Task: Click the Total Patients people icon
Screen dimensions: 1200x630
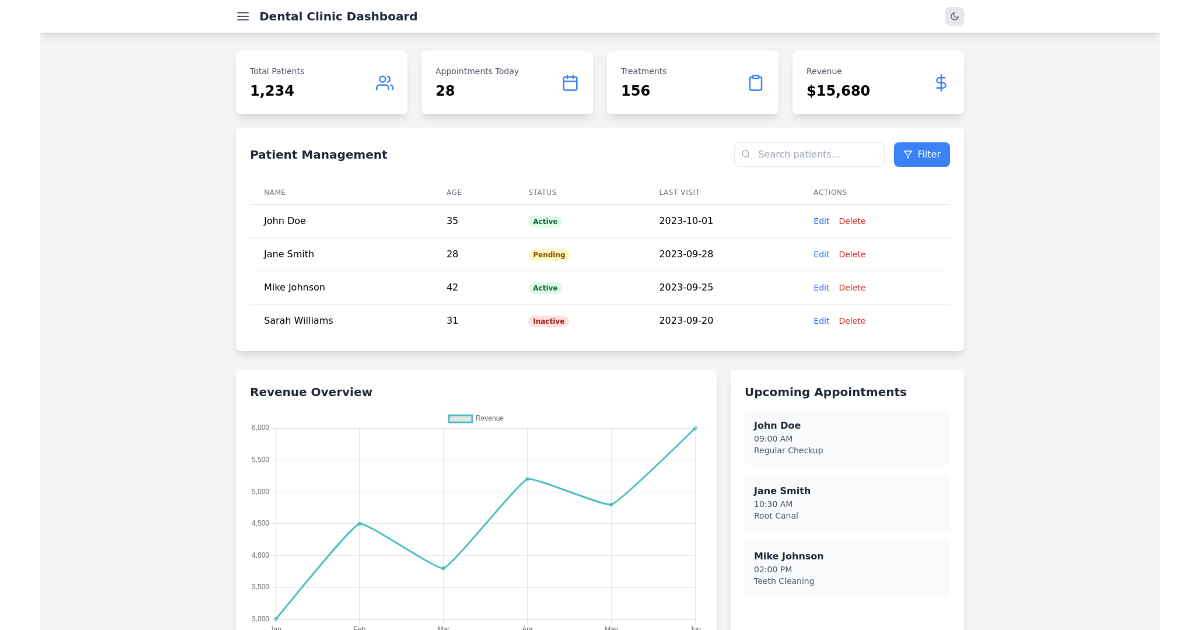Action: pos(385,83)
